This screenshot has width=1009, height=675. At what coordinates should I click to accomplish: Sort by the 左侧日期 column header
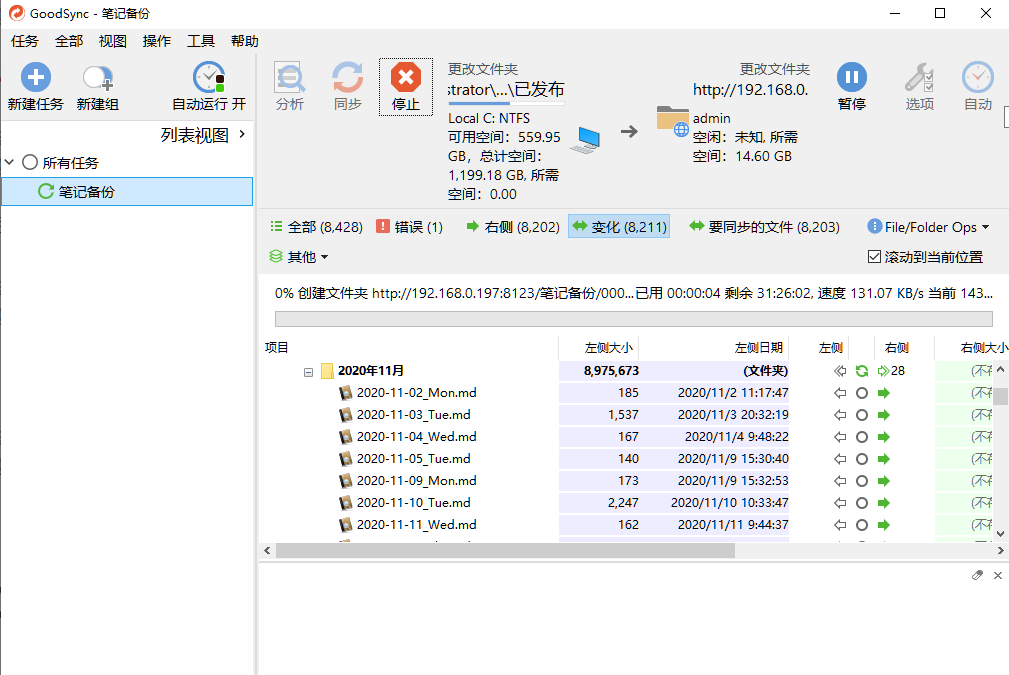tap(713, 347)
